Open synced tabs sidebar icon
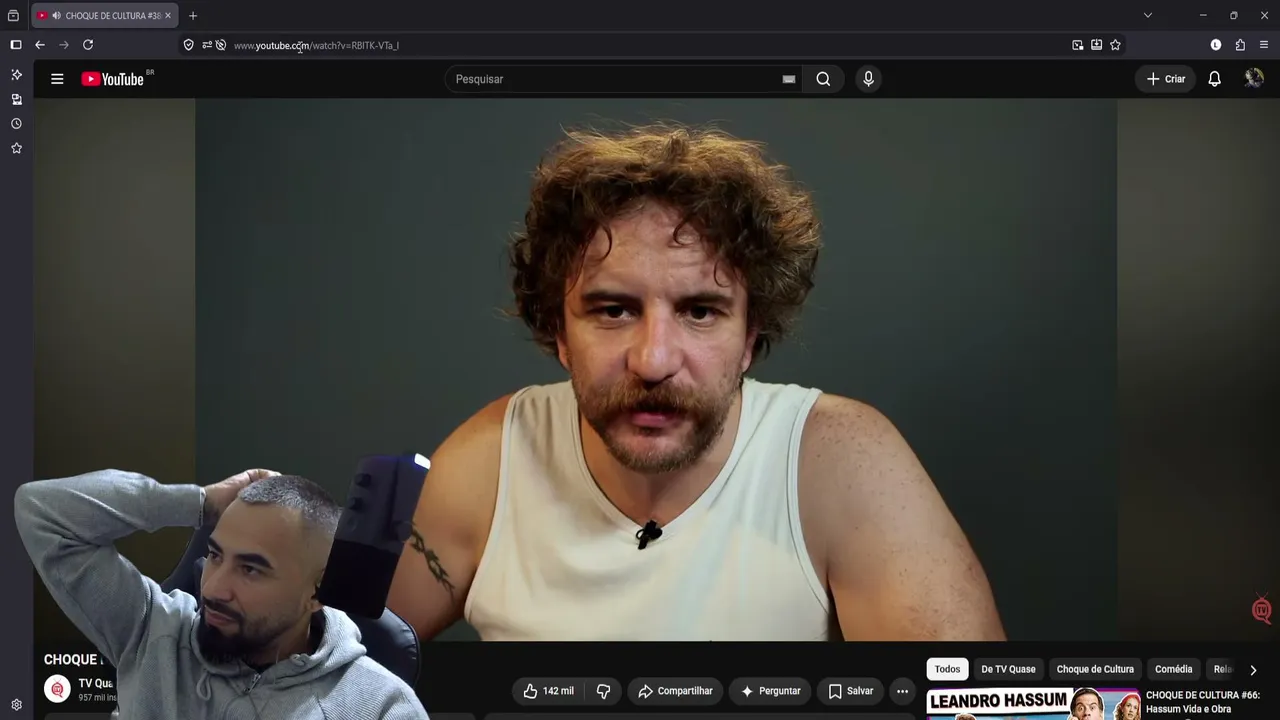Screen dimensions: 1280x720 click(x=16, y=99)
